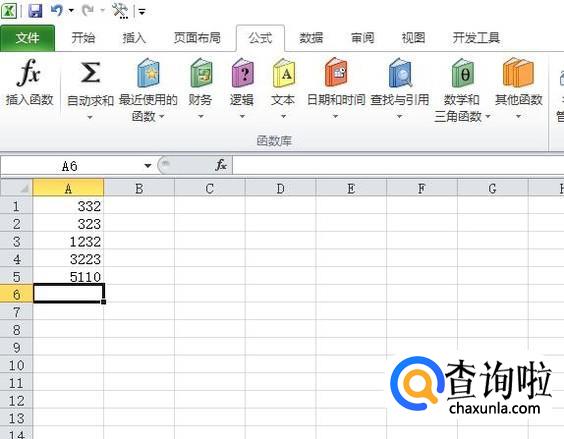This screenshot has height=439, width=564.
Task: Expand the Undo history dropdown arrow
Action: 71,11
